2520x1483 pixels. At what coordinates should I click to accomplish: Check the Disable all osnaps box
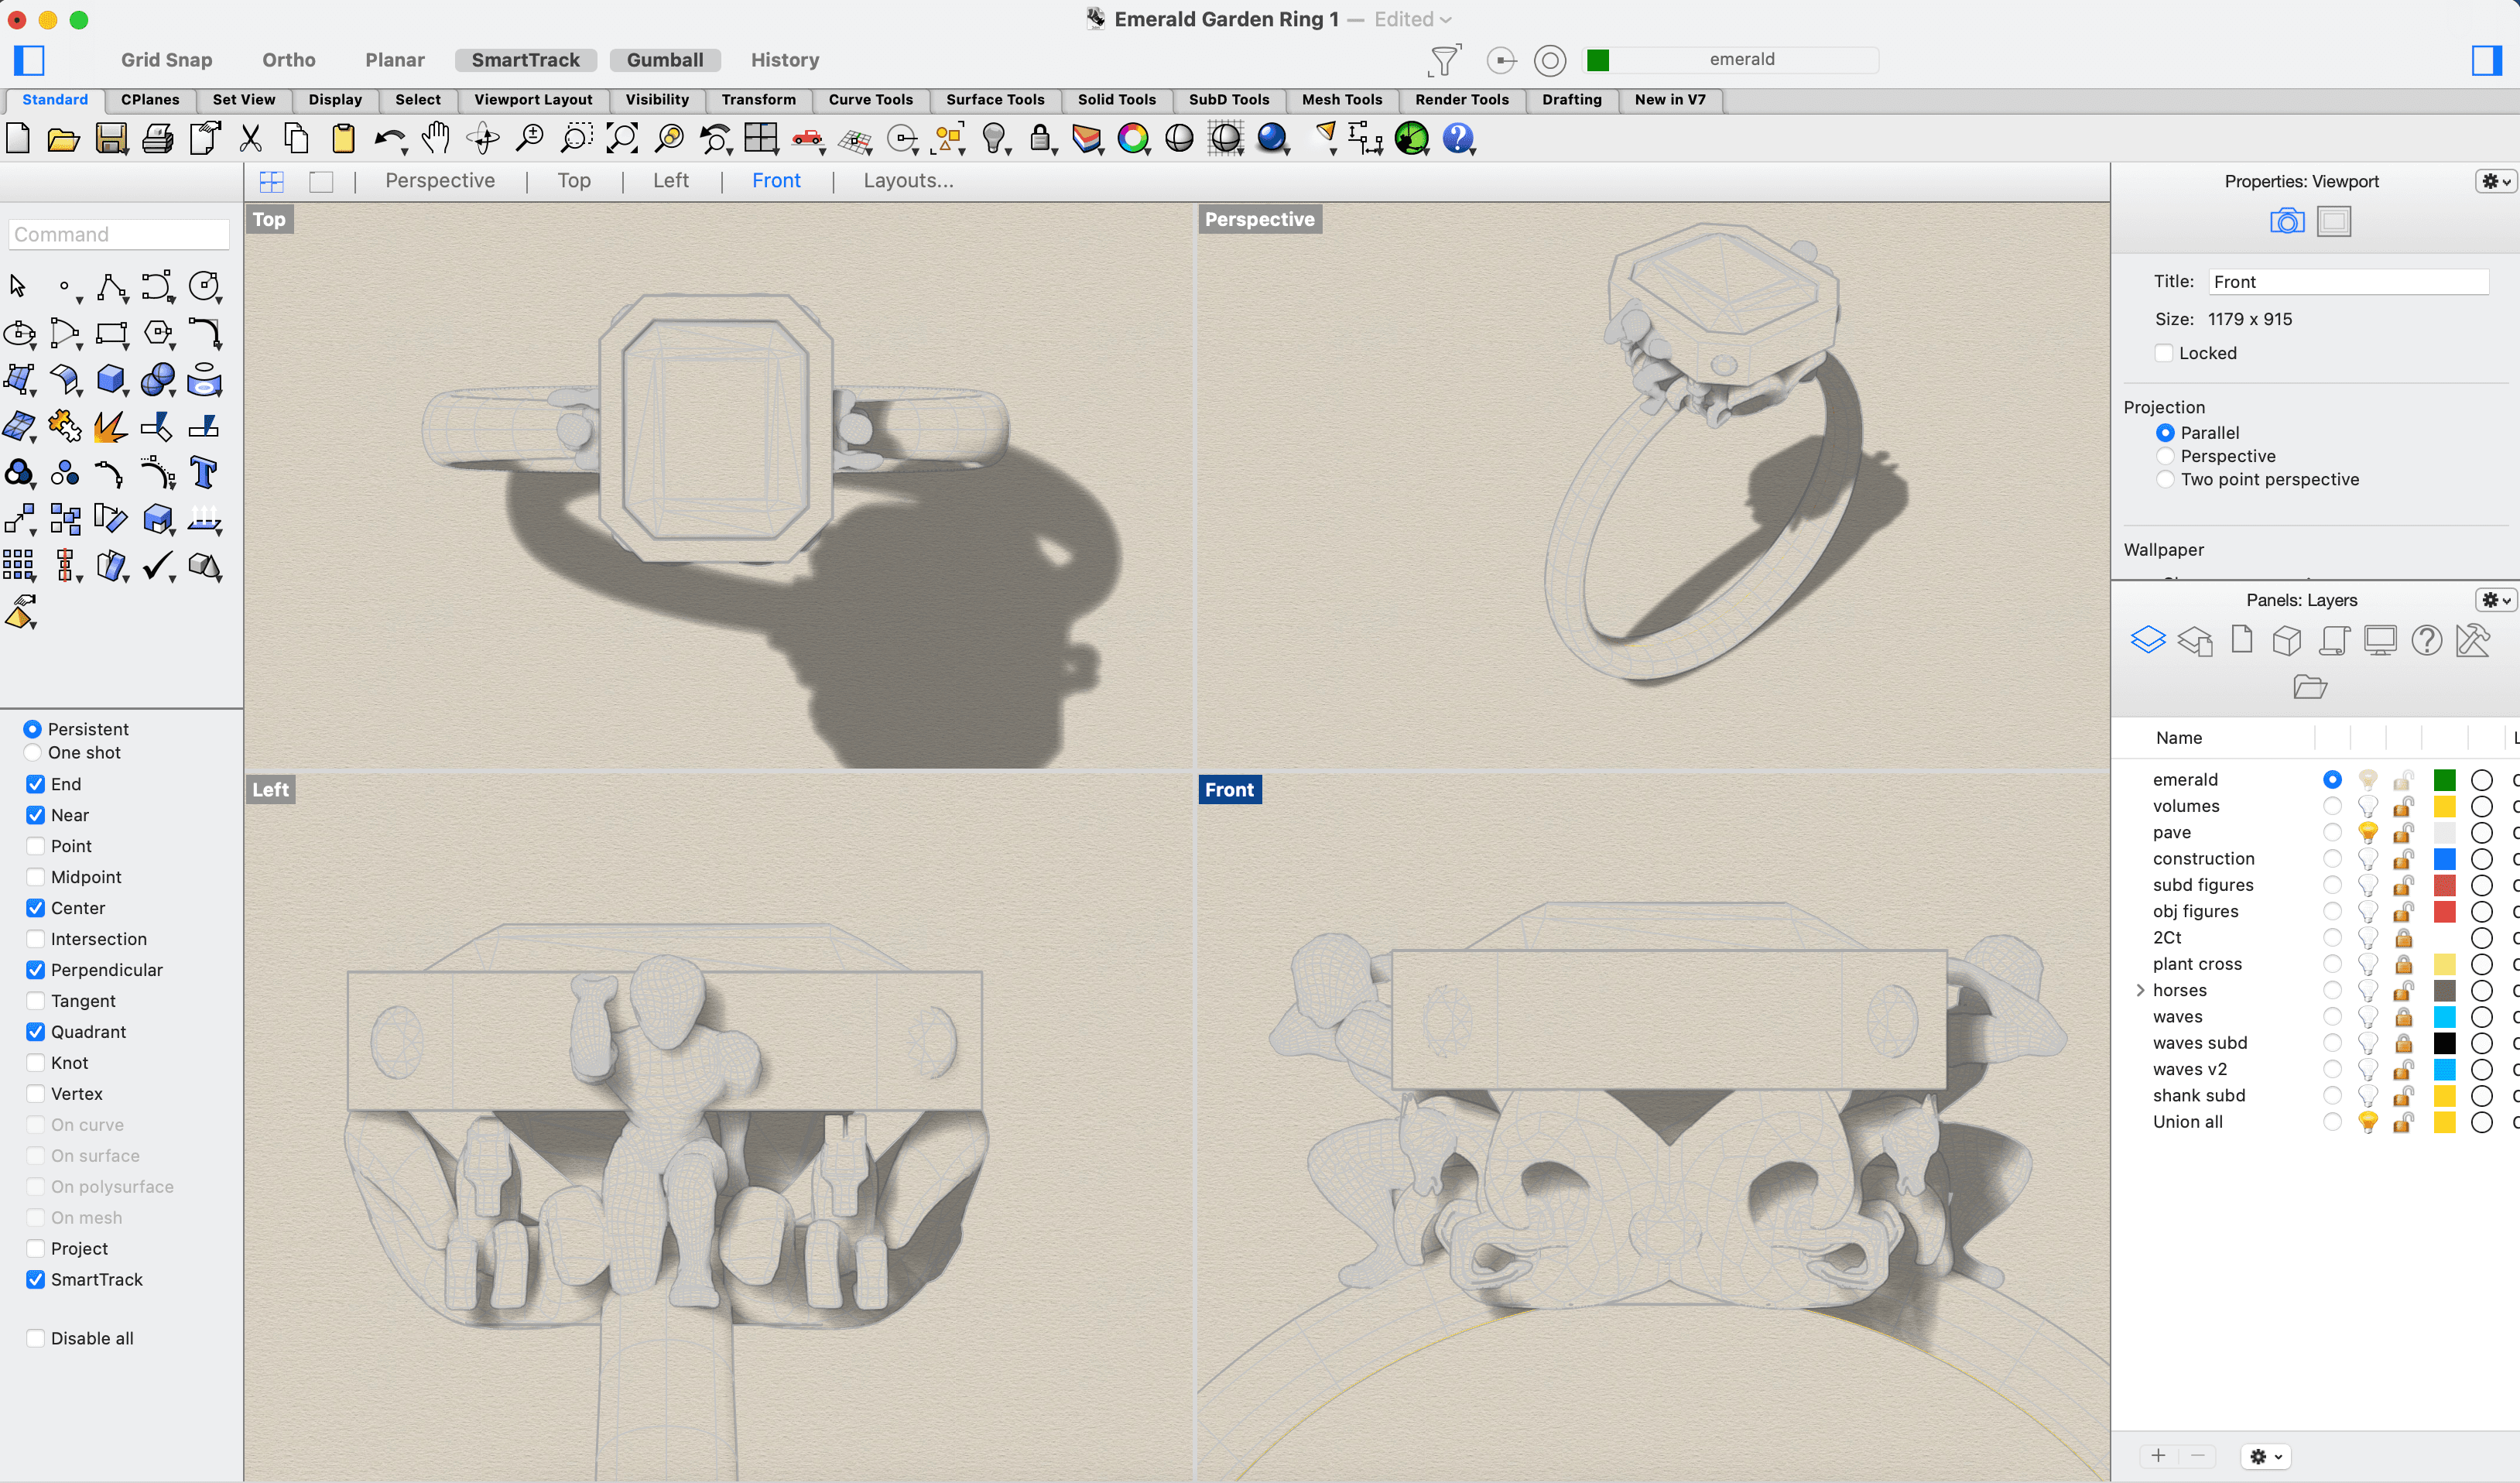point(35,1338)
